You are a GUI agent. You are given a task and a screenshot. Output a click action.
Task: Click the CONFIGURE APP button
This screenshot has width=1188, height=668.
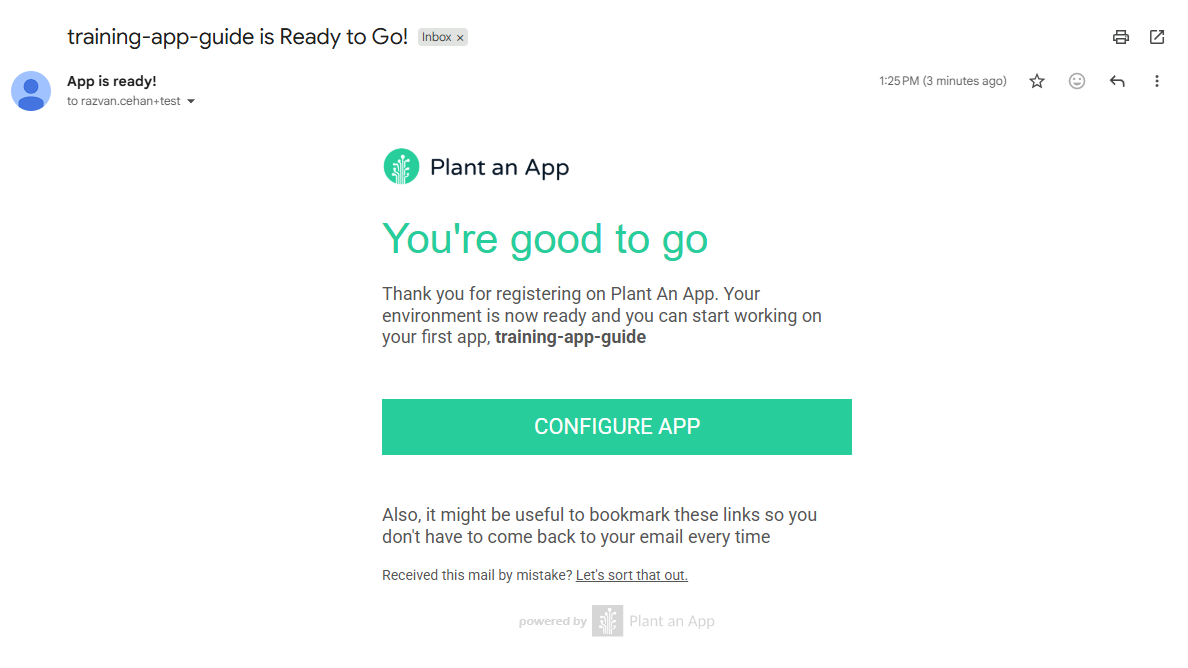[x=617, y=426]
